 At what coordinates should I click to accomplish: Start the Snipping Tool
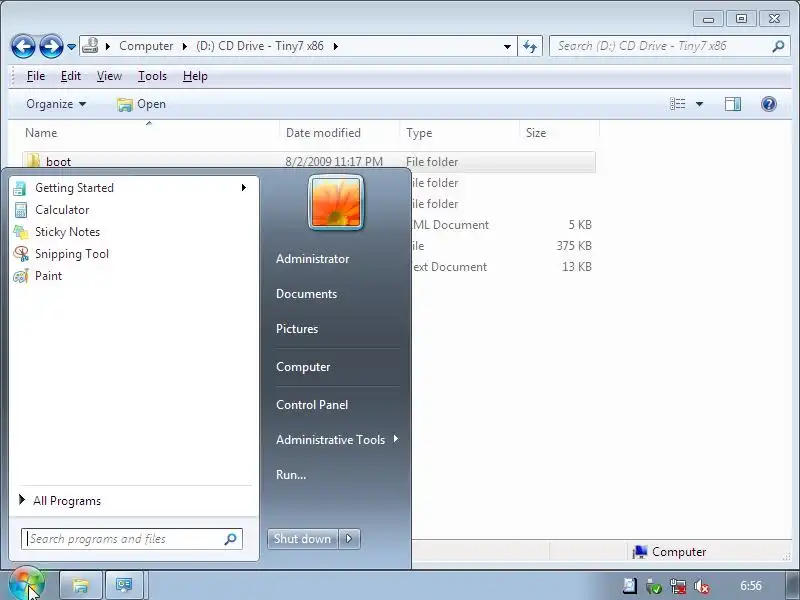point(134,254)
